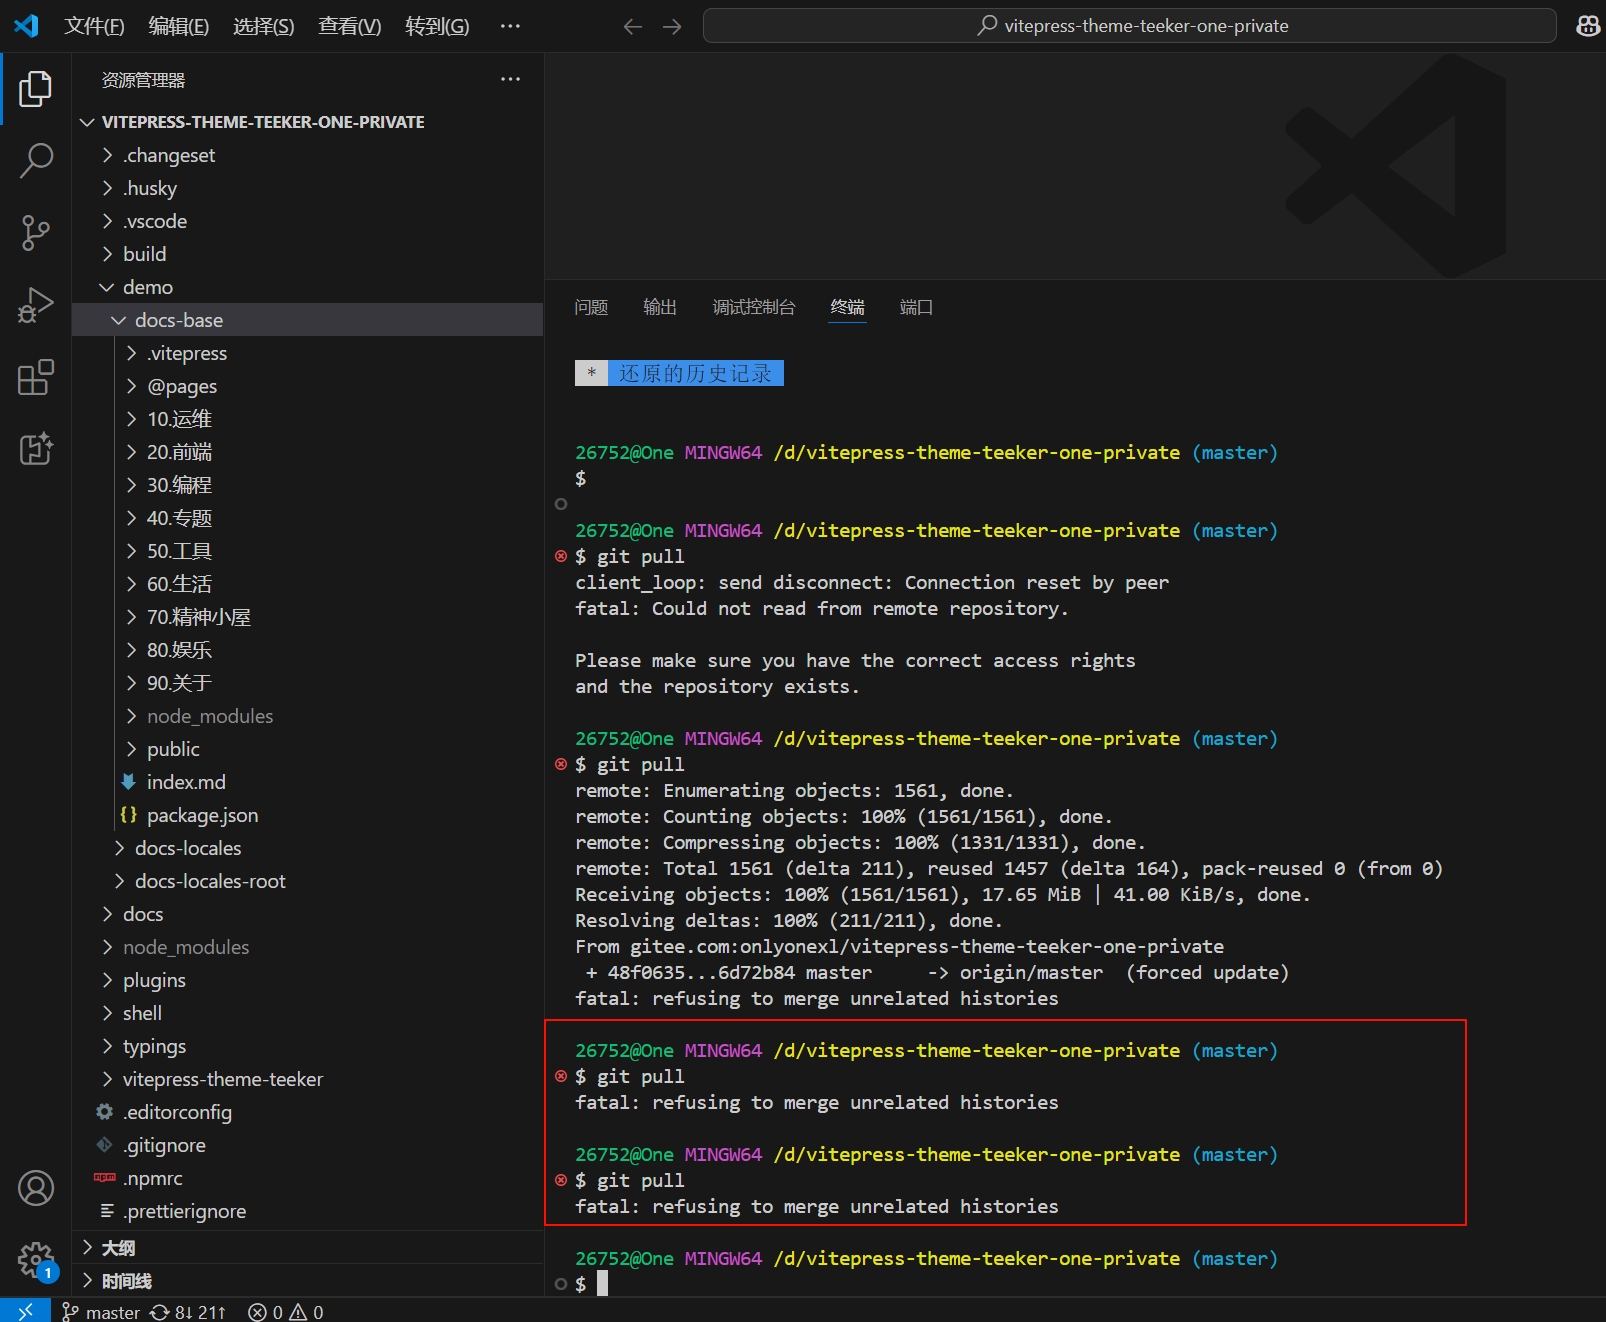Image resolution: width=1606 pixels, height=1322 pixels.
Task: Open the remote window status bar icon
Action: coord(25,1311)
